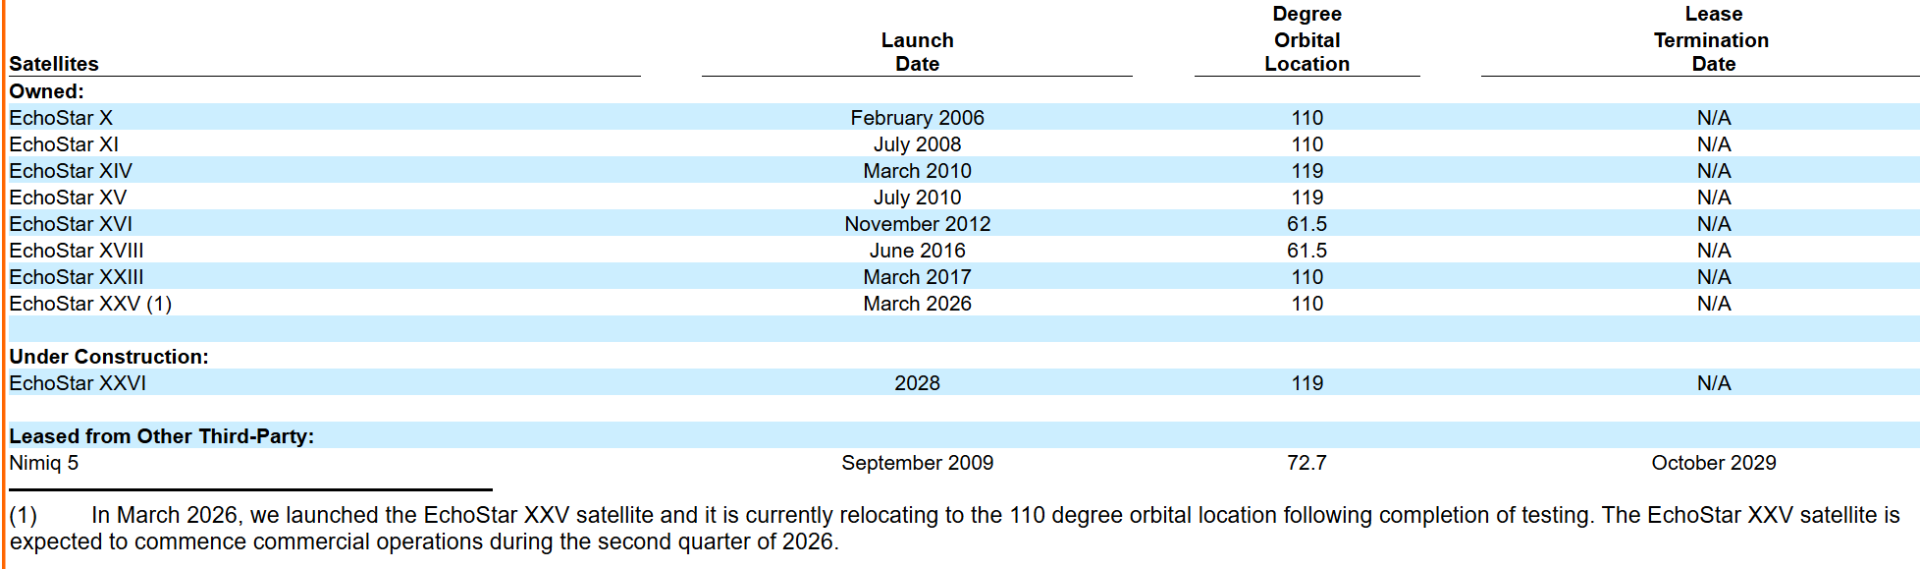
Task: Click 'July 2008' launch date
Action: pos(917,144)
